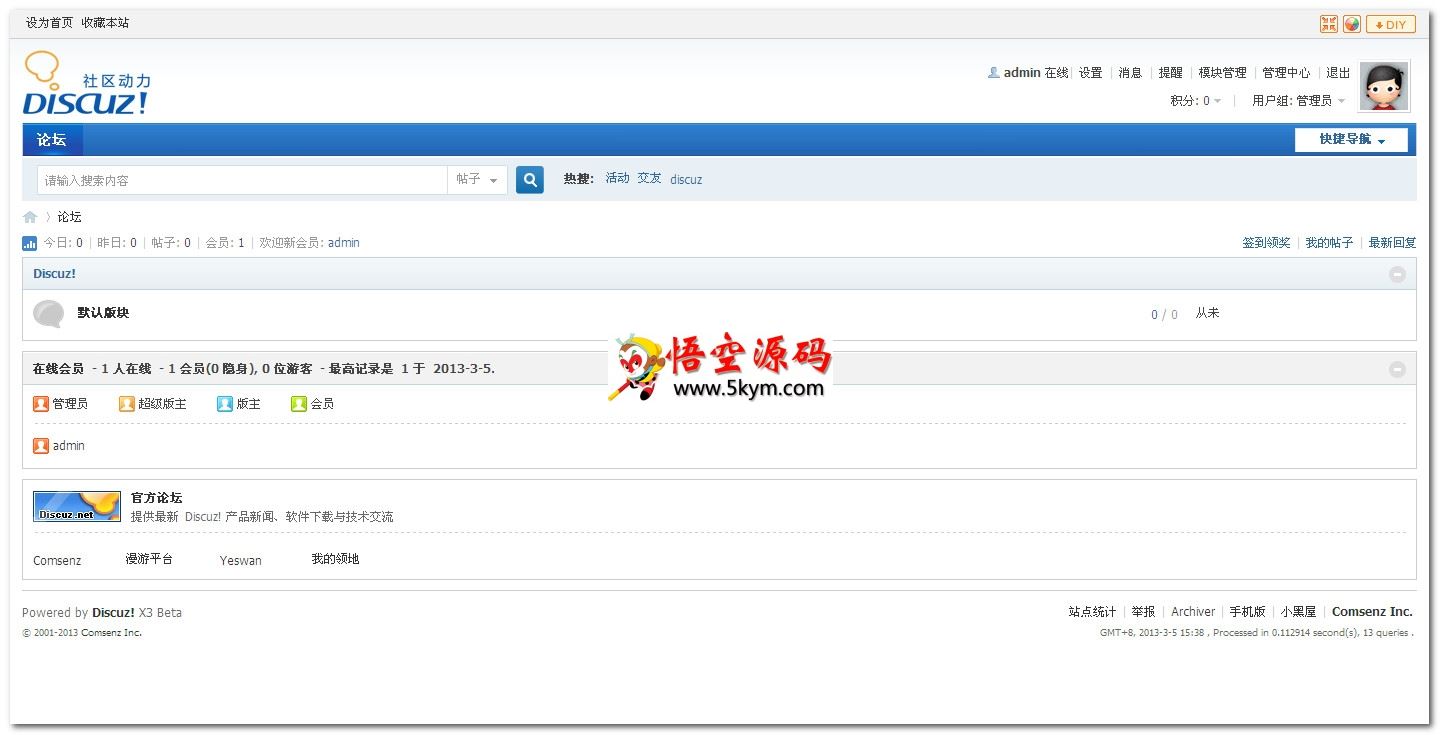1440x735 pixels.
Task: Click 在线会员 heading link
Action: [58, 369]
